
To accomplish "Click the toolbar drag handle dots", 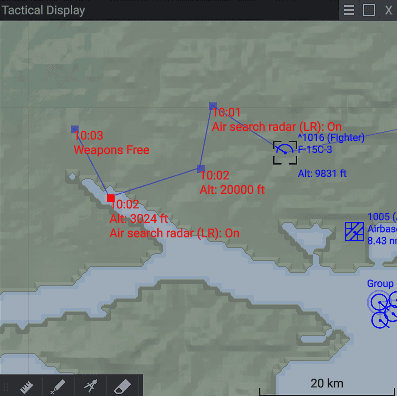I will (x=6, y=387).
